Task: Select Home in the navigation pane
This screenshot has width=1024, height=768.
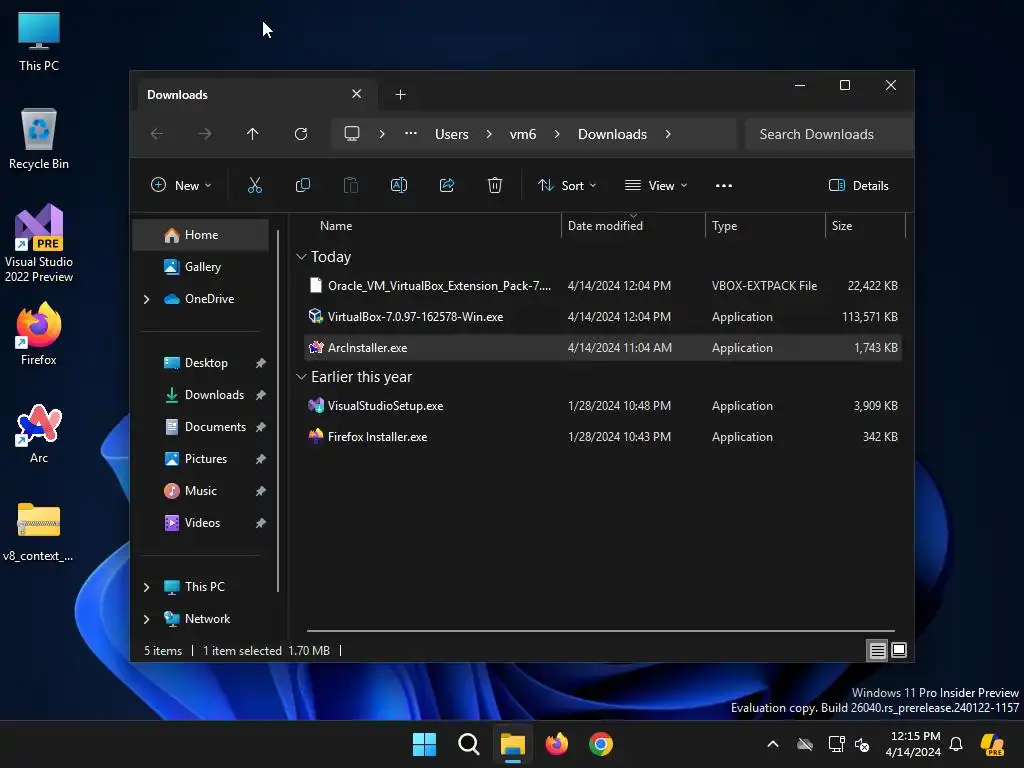Action: coord(200,234)
